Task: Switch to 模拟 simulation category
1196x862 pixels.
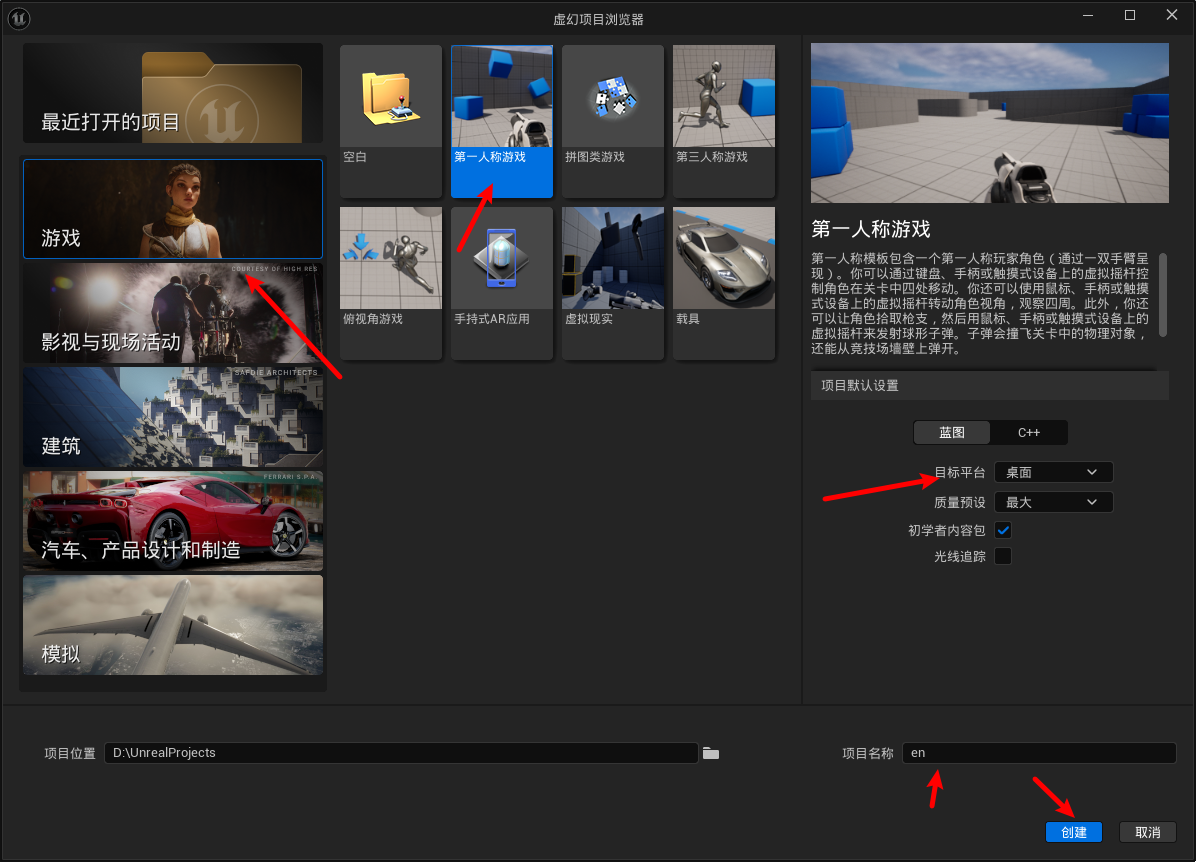Action: tap(173, 625)
